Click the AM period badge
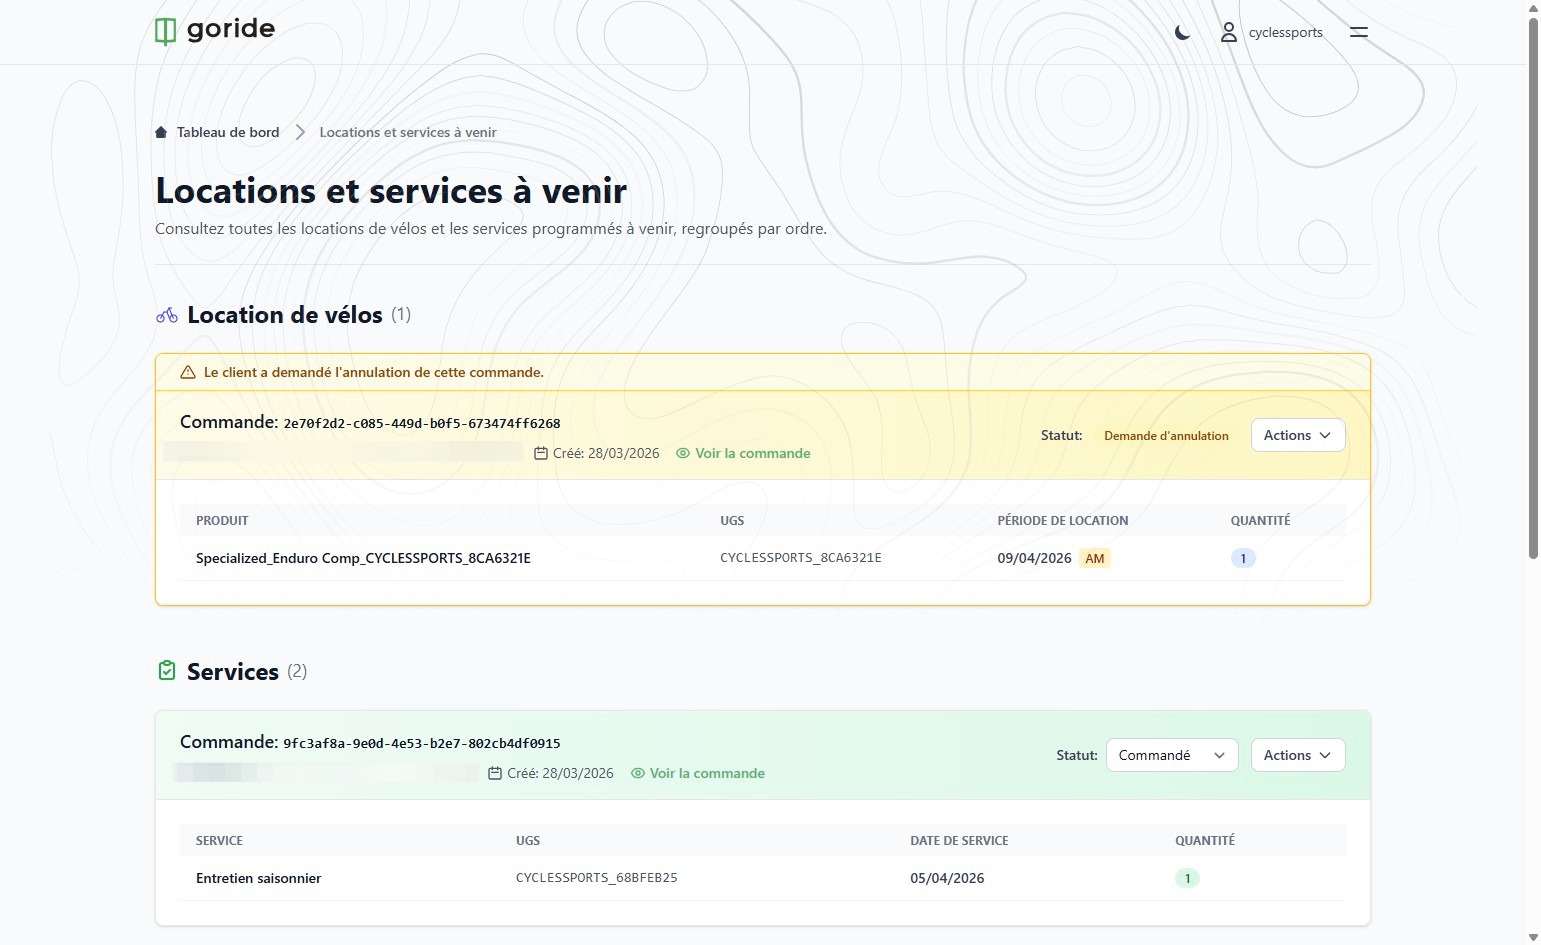 (1095, 558)
